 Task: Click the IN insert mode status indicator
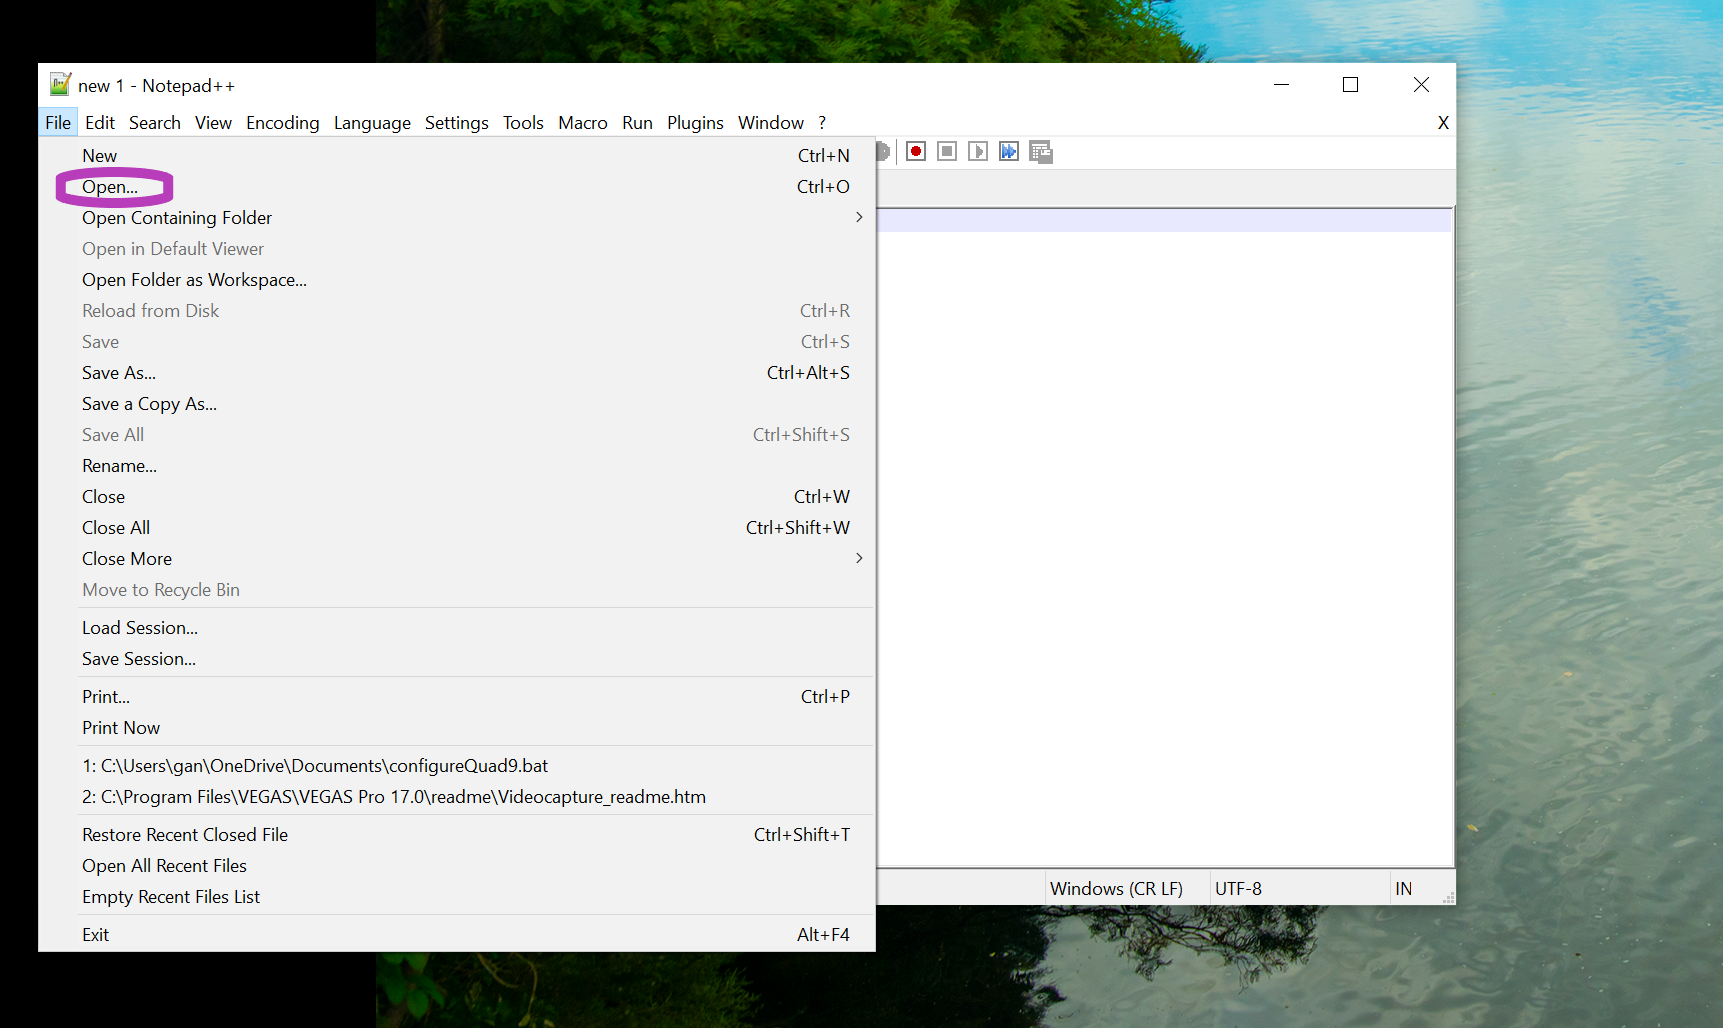click(x=1404, y=888)
